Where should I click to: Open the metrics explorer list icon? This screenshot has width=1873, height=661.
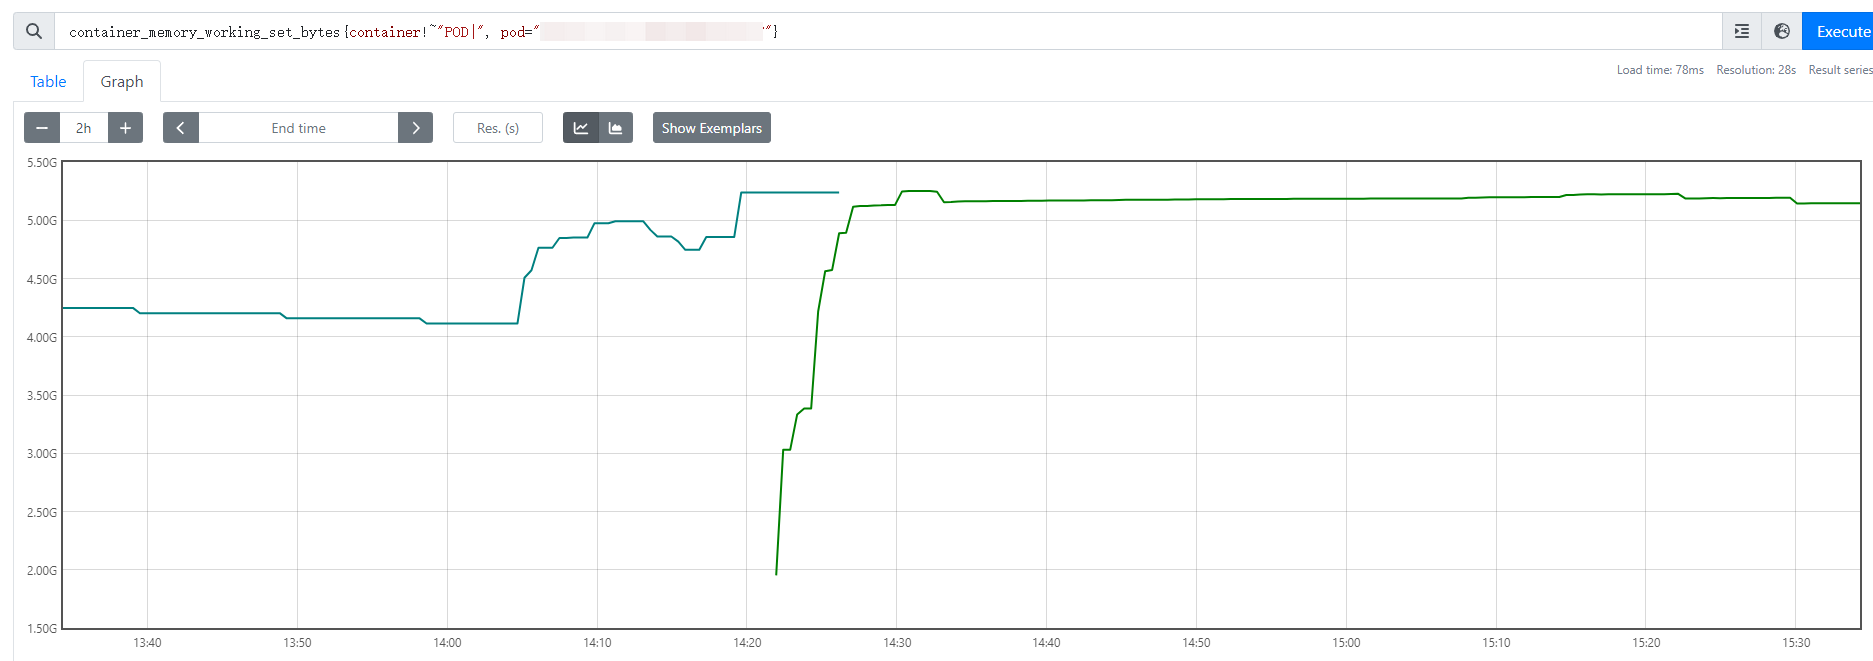coord(1741,31)
